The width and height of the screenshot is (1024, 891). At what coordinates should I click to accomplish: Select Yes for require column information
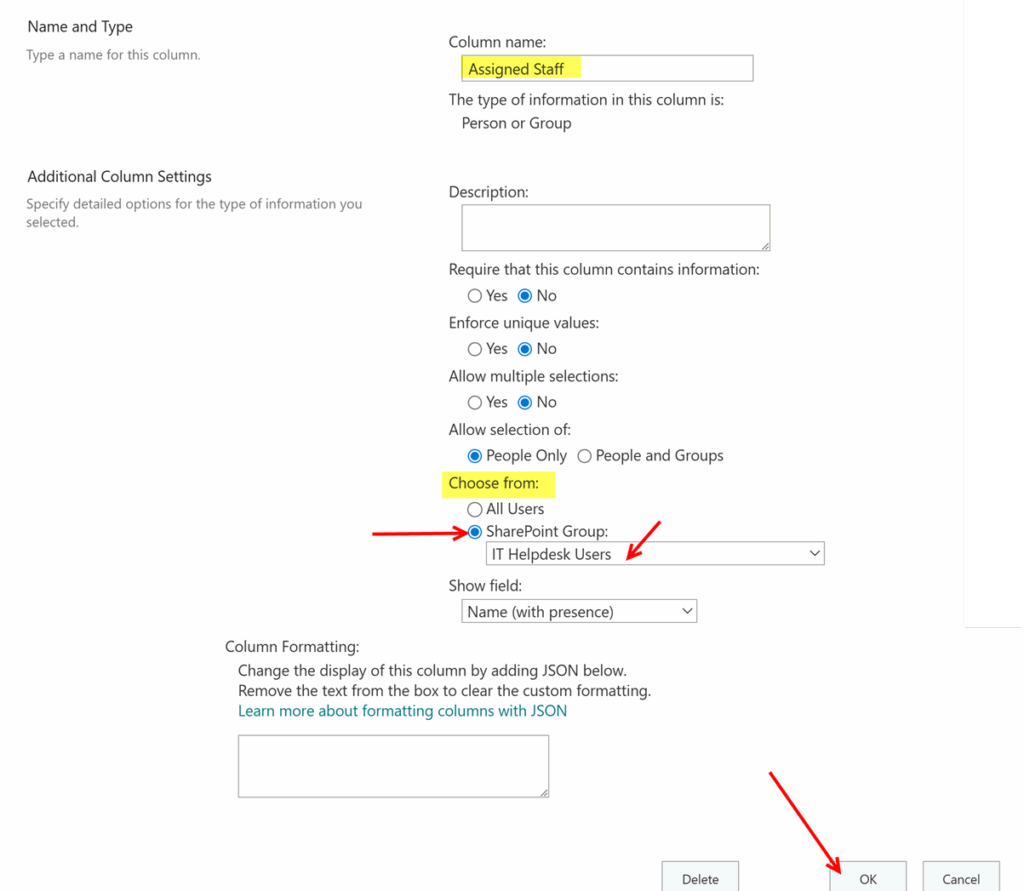475,296
